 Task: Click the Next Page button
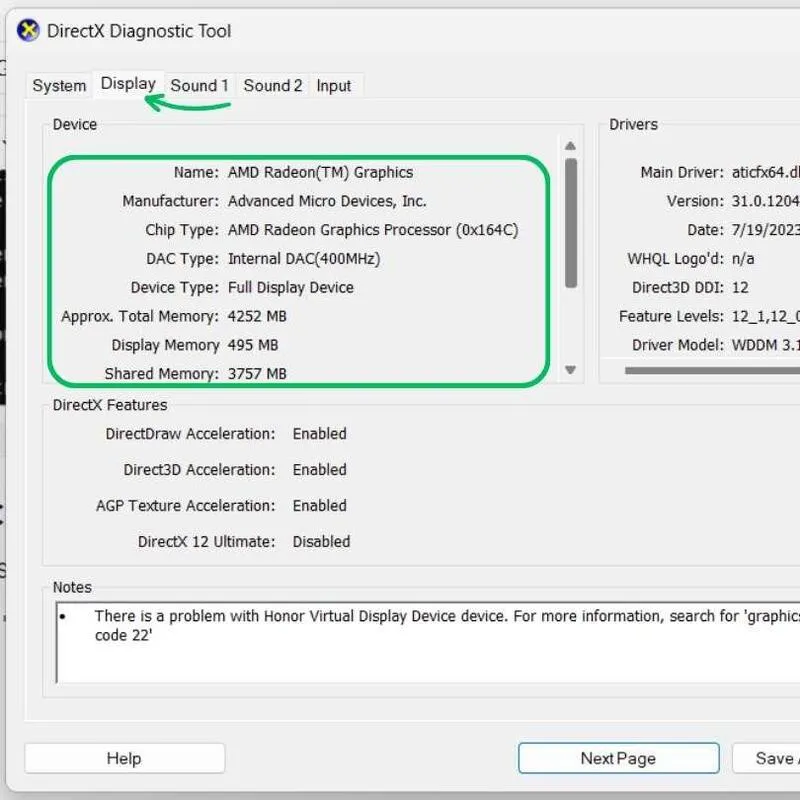tap(617, 758)
